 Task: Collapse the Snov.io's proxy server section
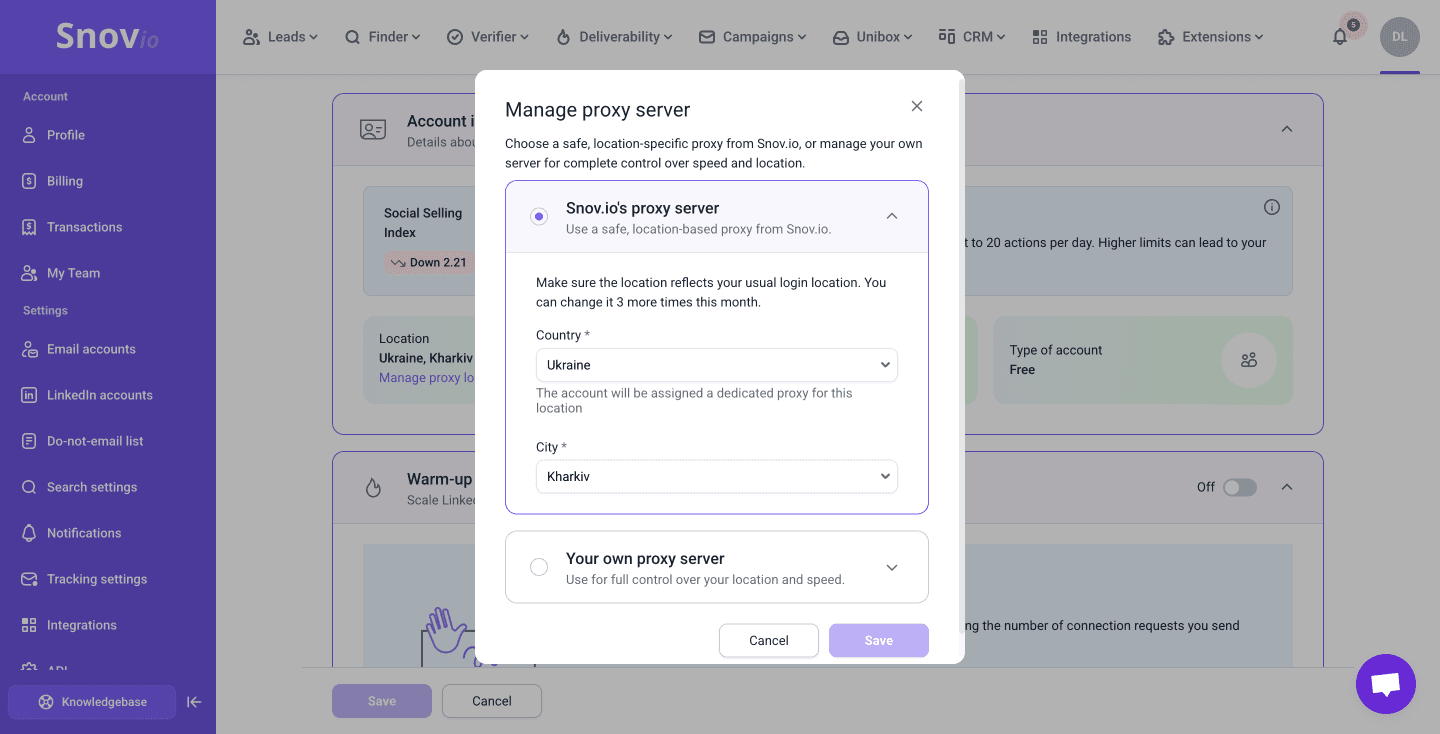pyautogui.click(x=892, y=216)
